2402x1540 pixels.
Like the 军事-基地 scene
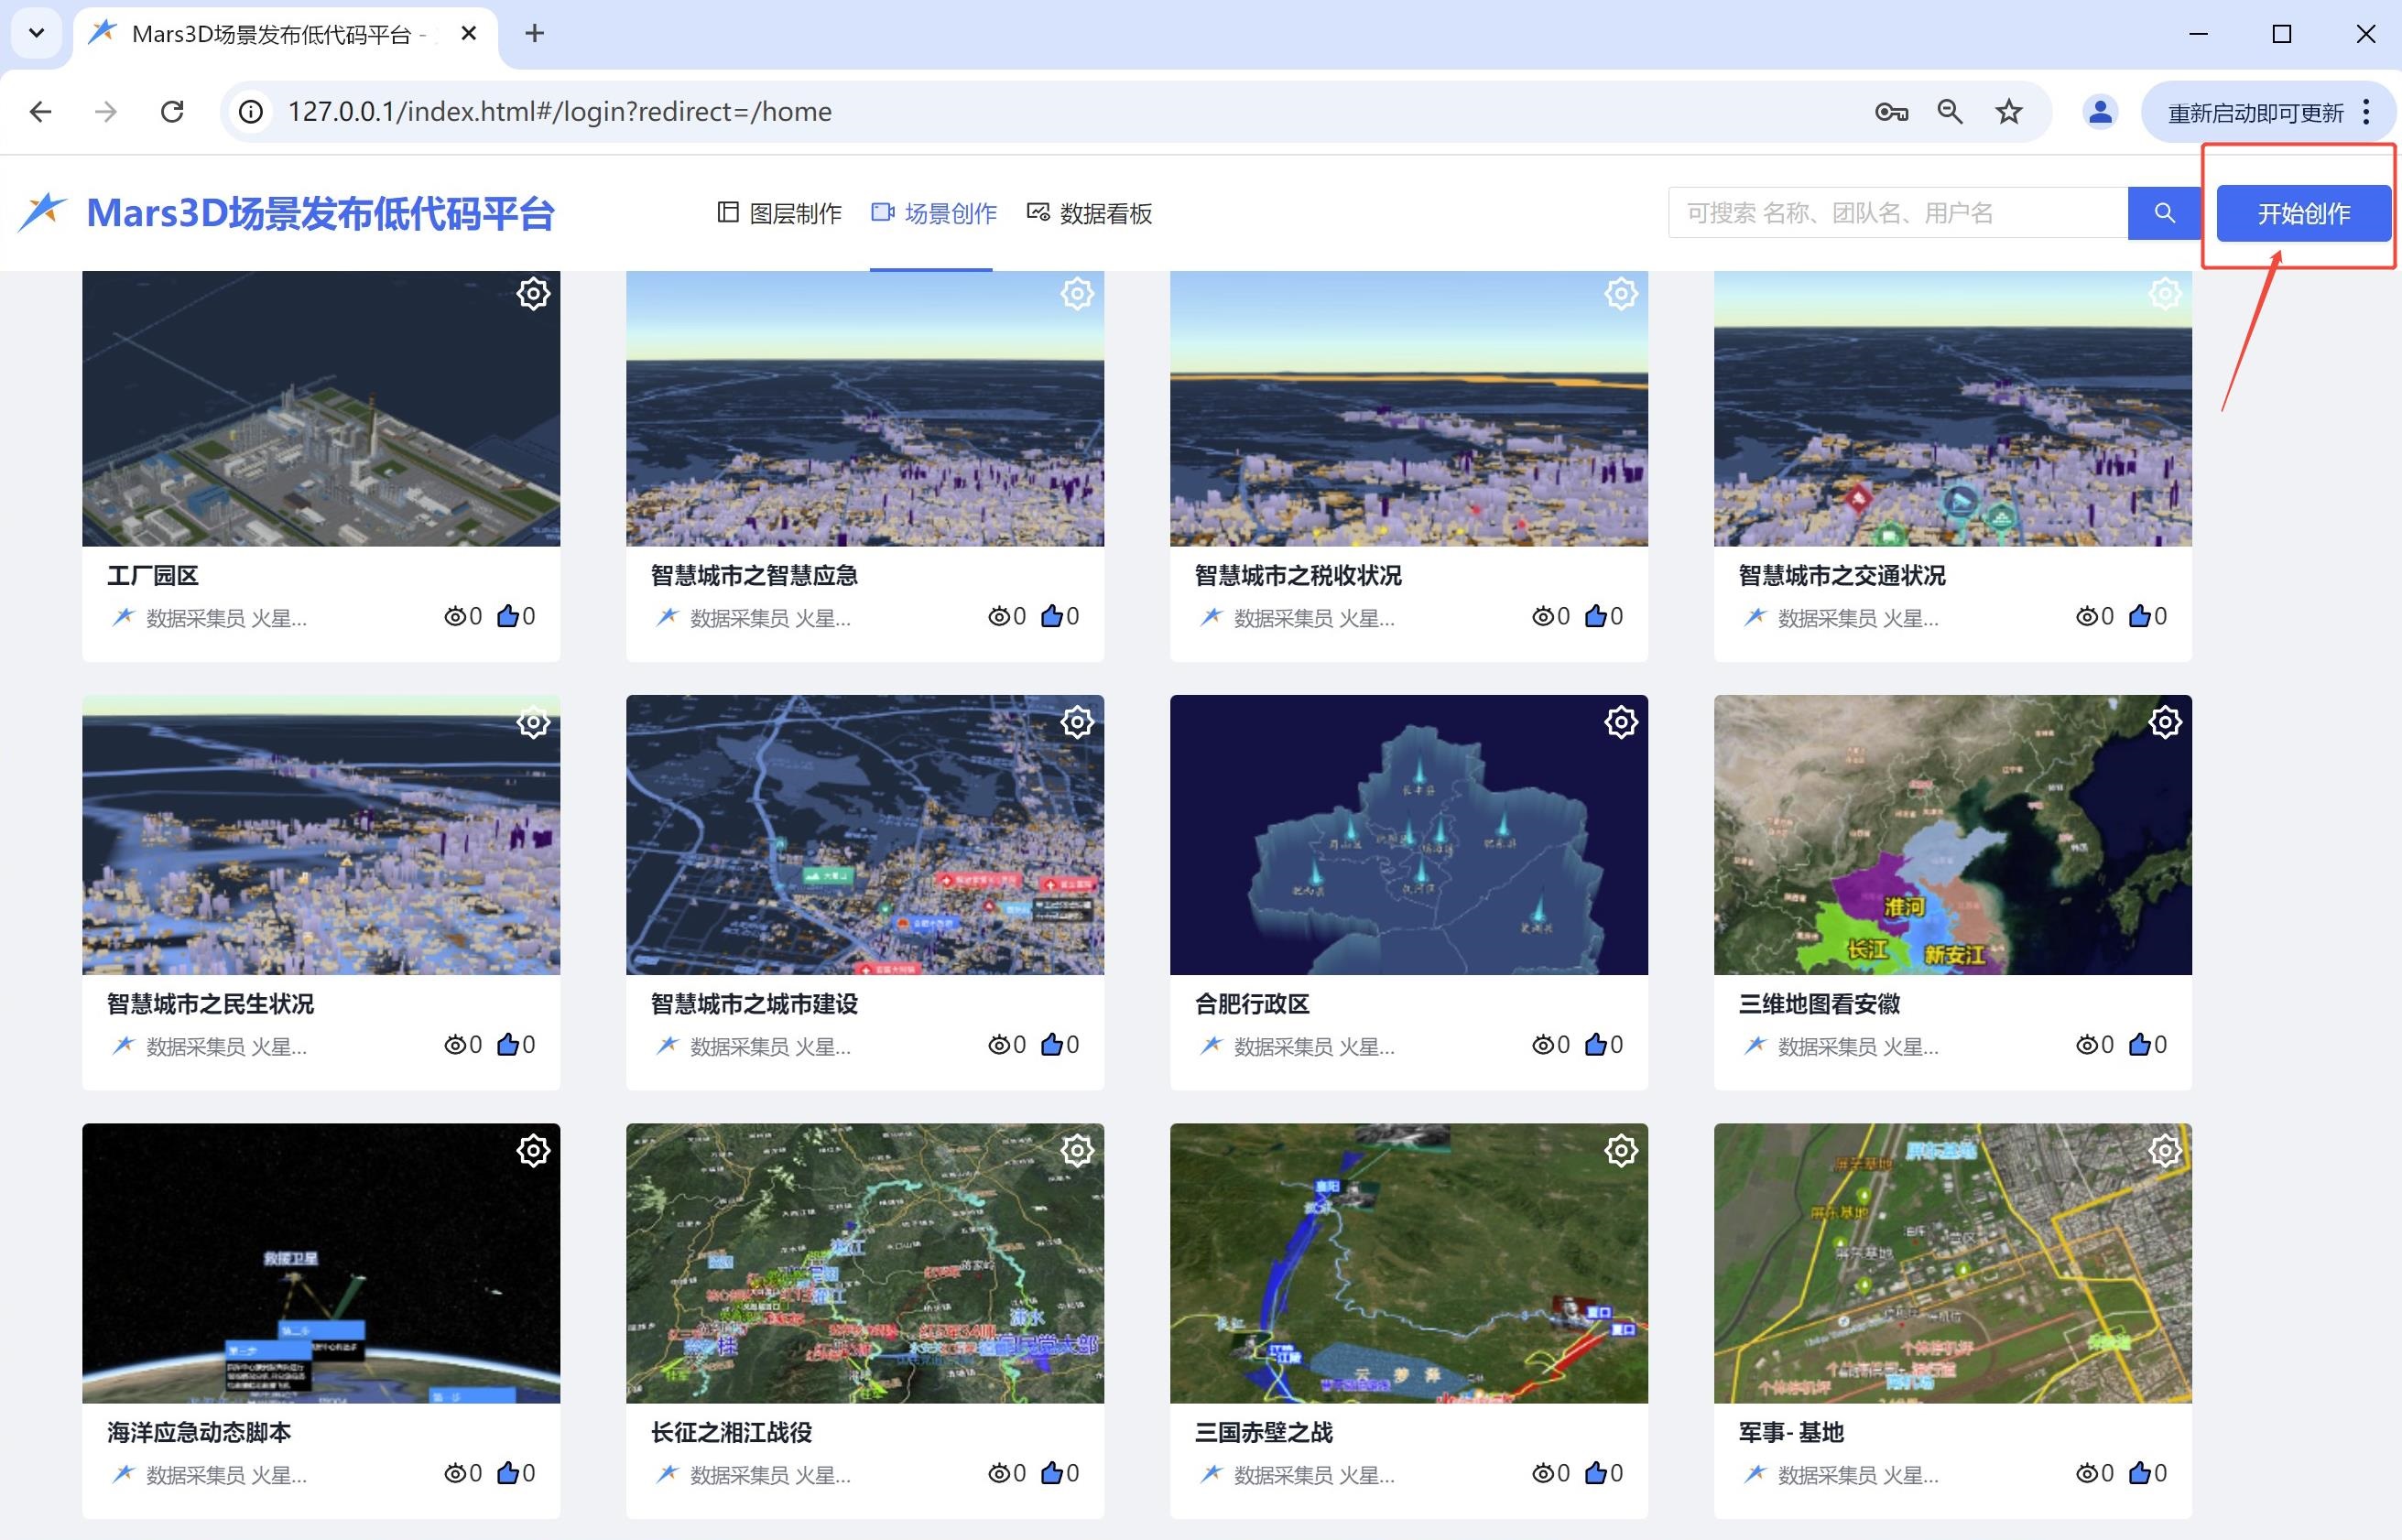pos(2140,1473)
